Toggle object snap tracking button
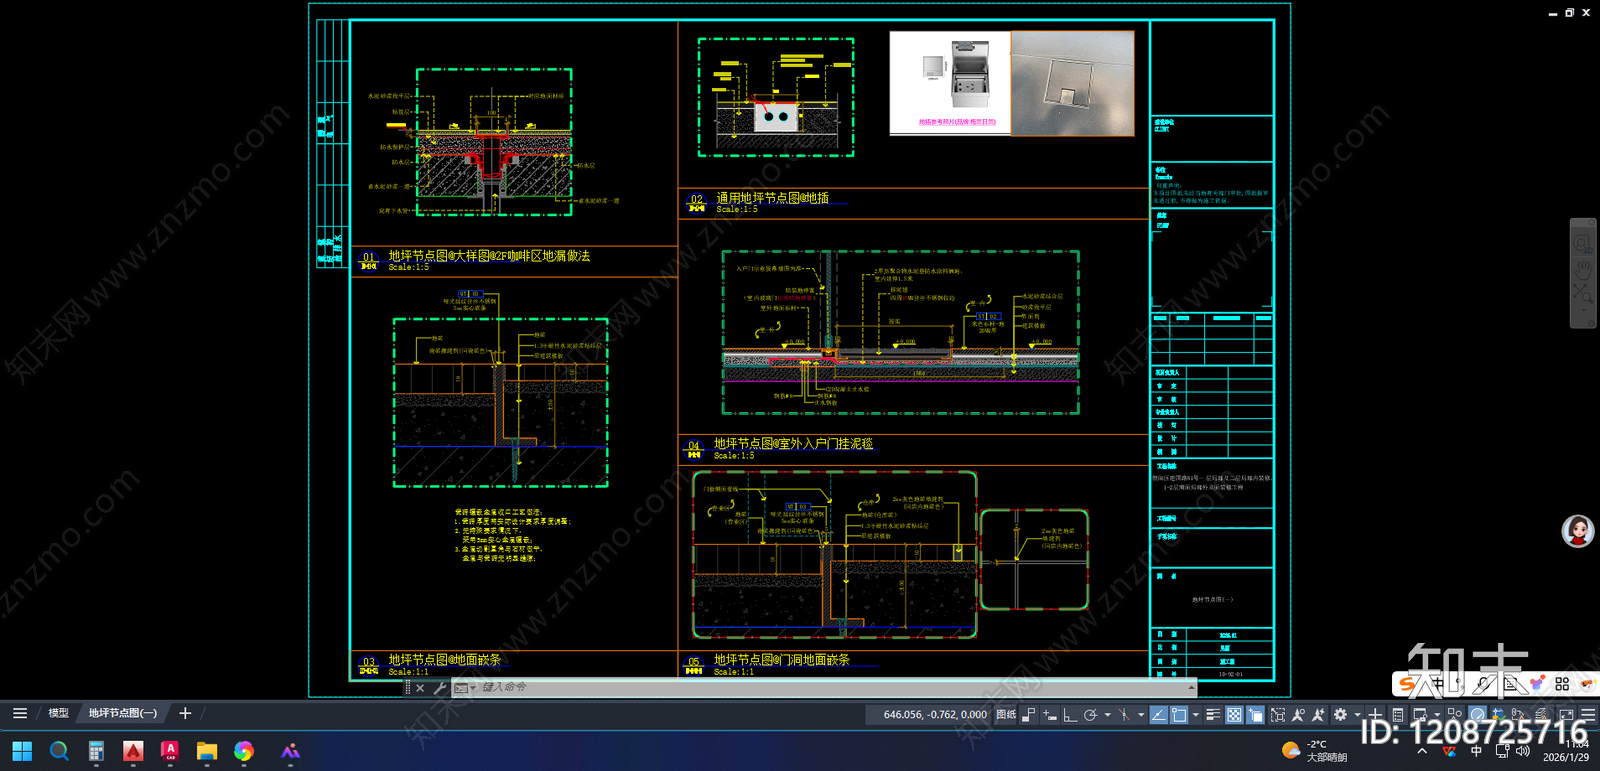Image resolution: width=1600 pixels, height=771 pixels. click(1158, 715)
